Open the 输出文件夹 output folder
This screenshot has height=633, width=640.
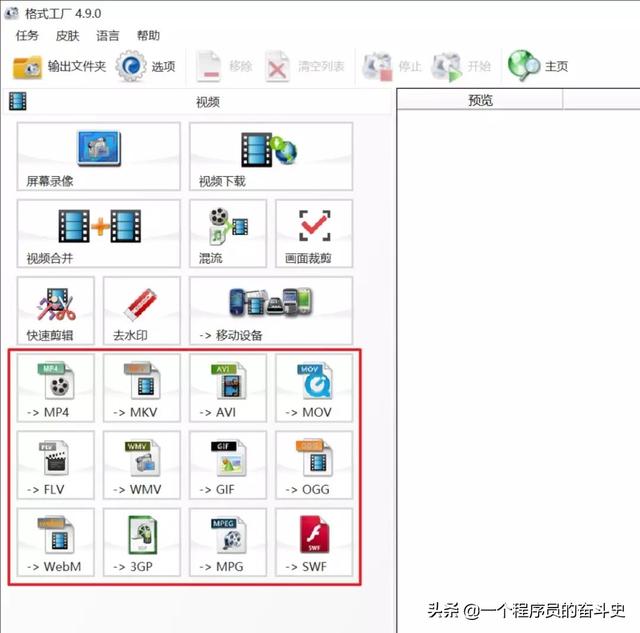click(x=60, y=66)
